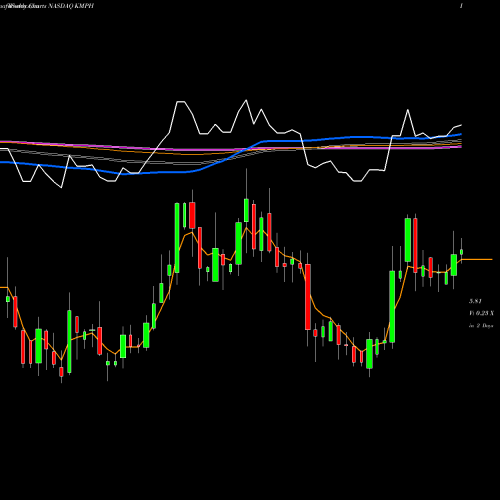500x500 pixels.
Task: Click the 5.81 price value label
Action: (x=475, y=301)
